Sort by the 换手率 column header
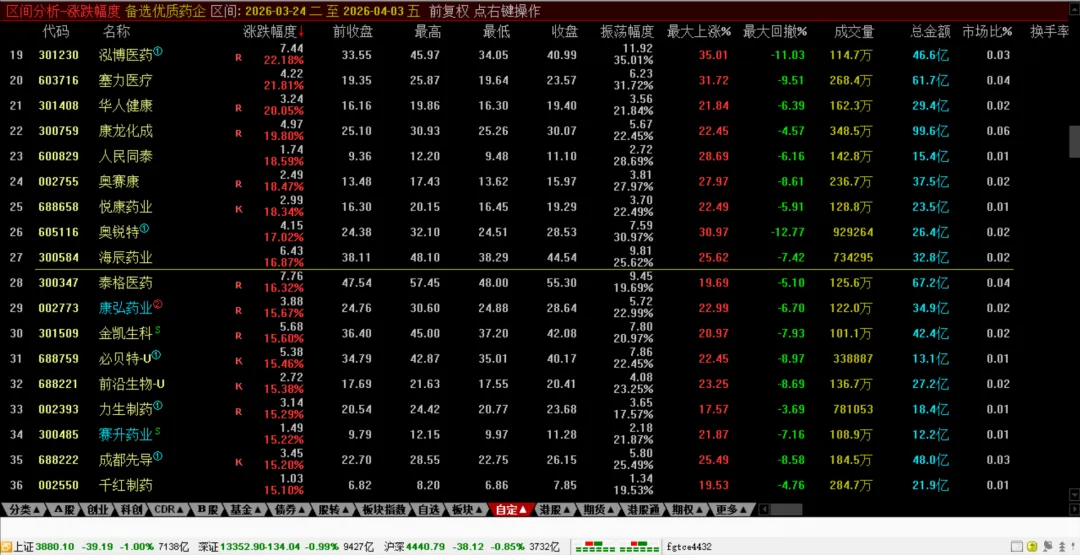This screenshot has width=1080, height=555. (x=1049, y=32)
